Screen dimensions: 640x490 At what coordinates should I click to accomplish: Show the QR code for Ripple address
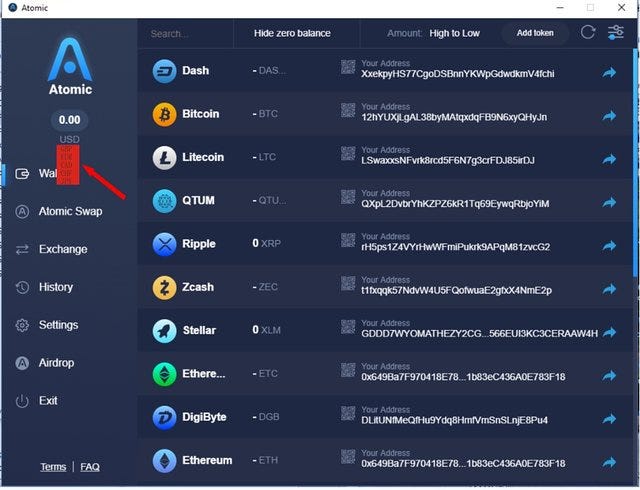(348, 240)
